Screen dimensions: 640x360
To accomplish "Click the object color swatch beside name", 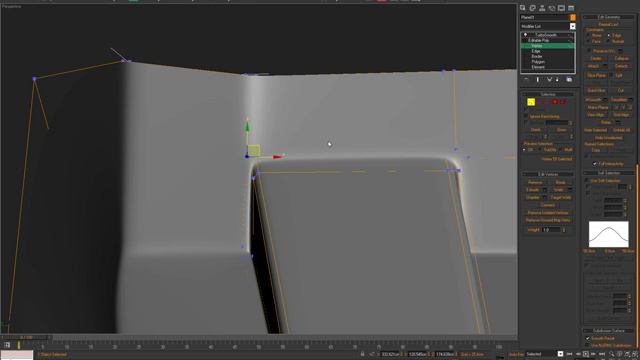I will [x=573, y=18].
